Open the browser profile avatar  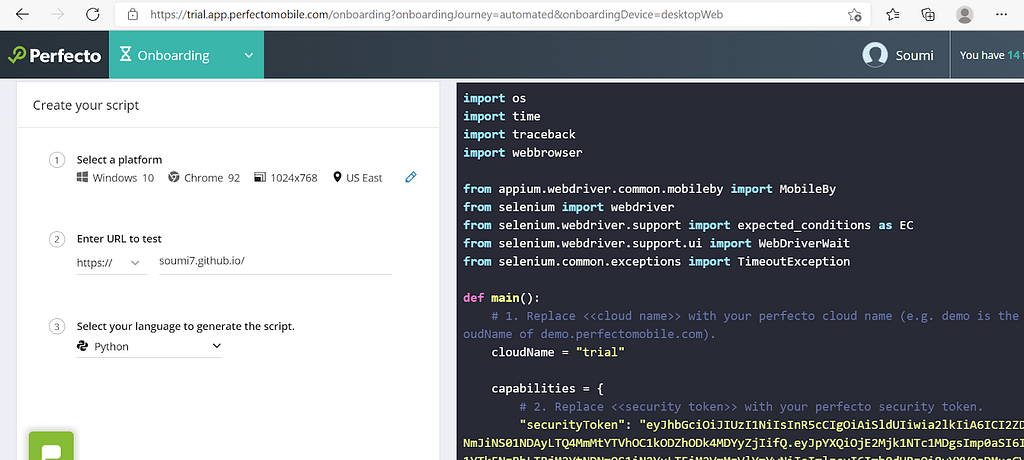point(965,14)
